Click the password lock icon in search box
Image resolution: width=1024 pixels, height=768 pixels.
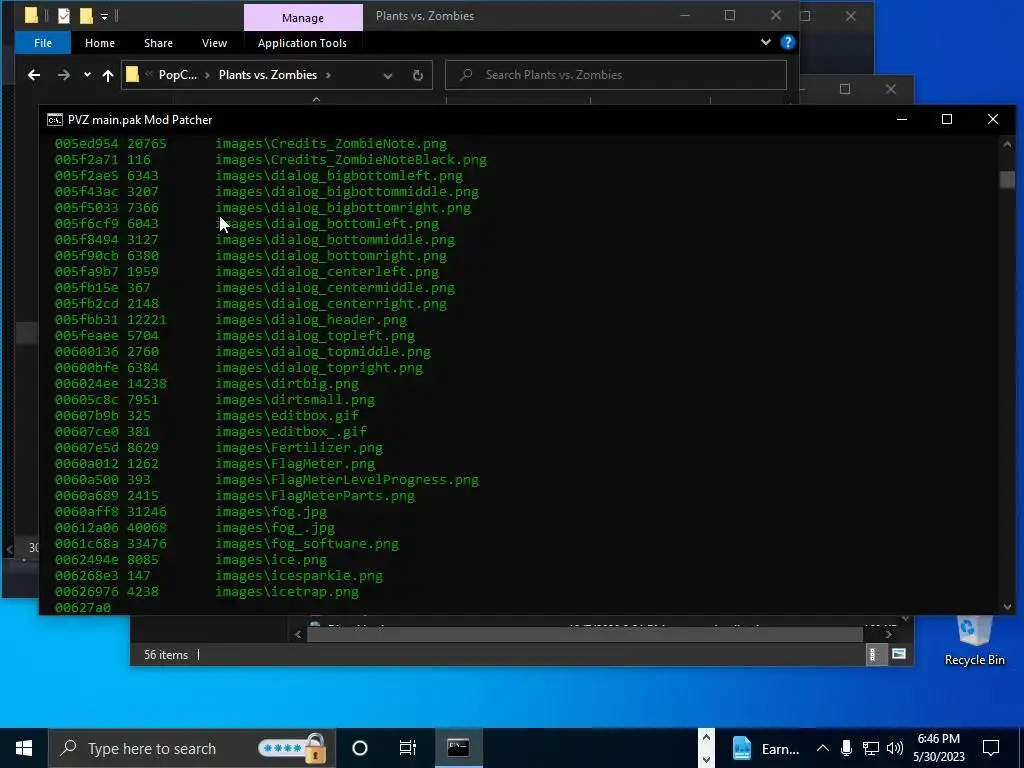click(x=315, y=748)
